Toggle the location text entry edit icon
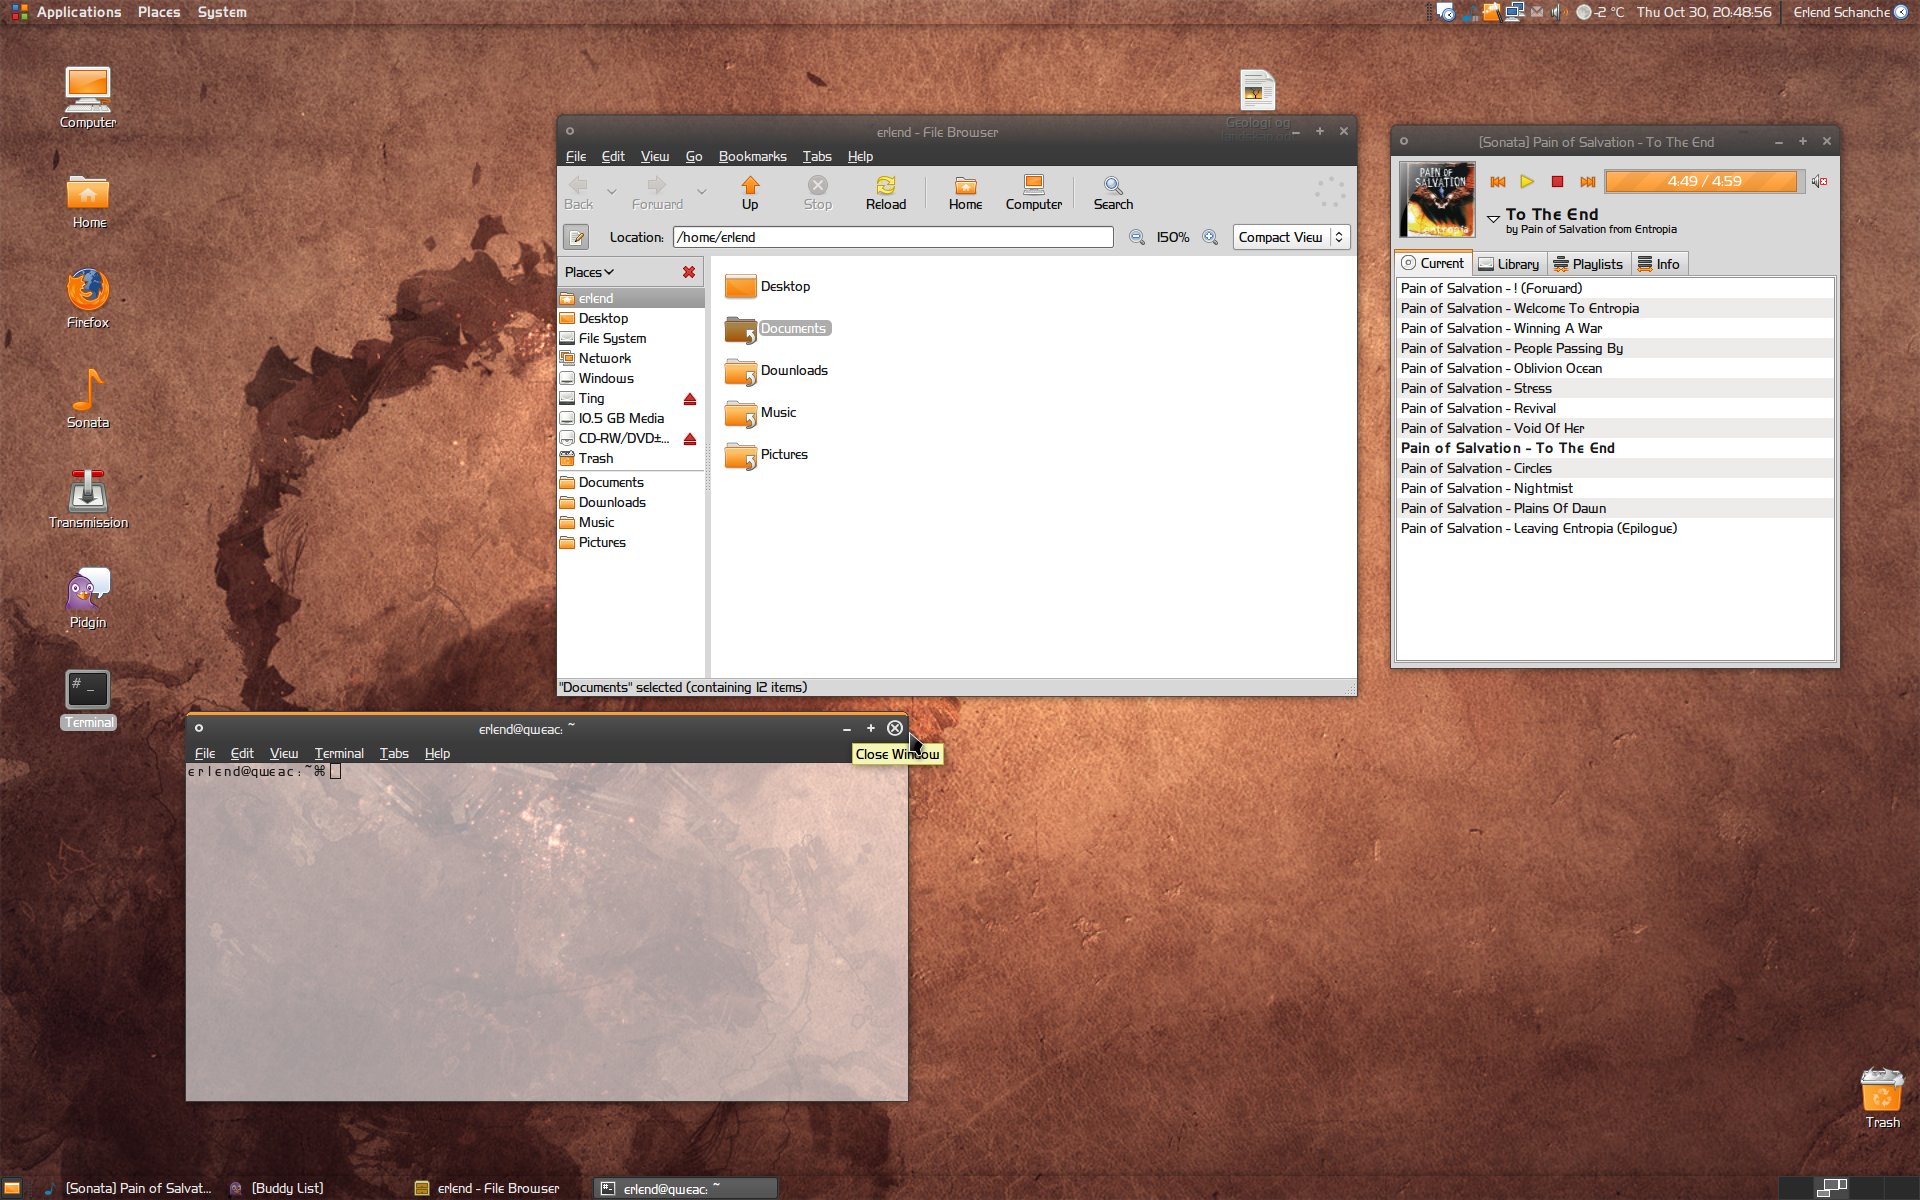This screenshot has height=1200, width=1920. [576, 237]
